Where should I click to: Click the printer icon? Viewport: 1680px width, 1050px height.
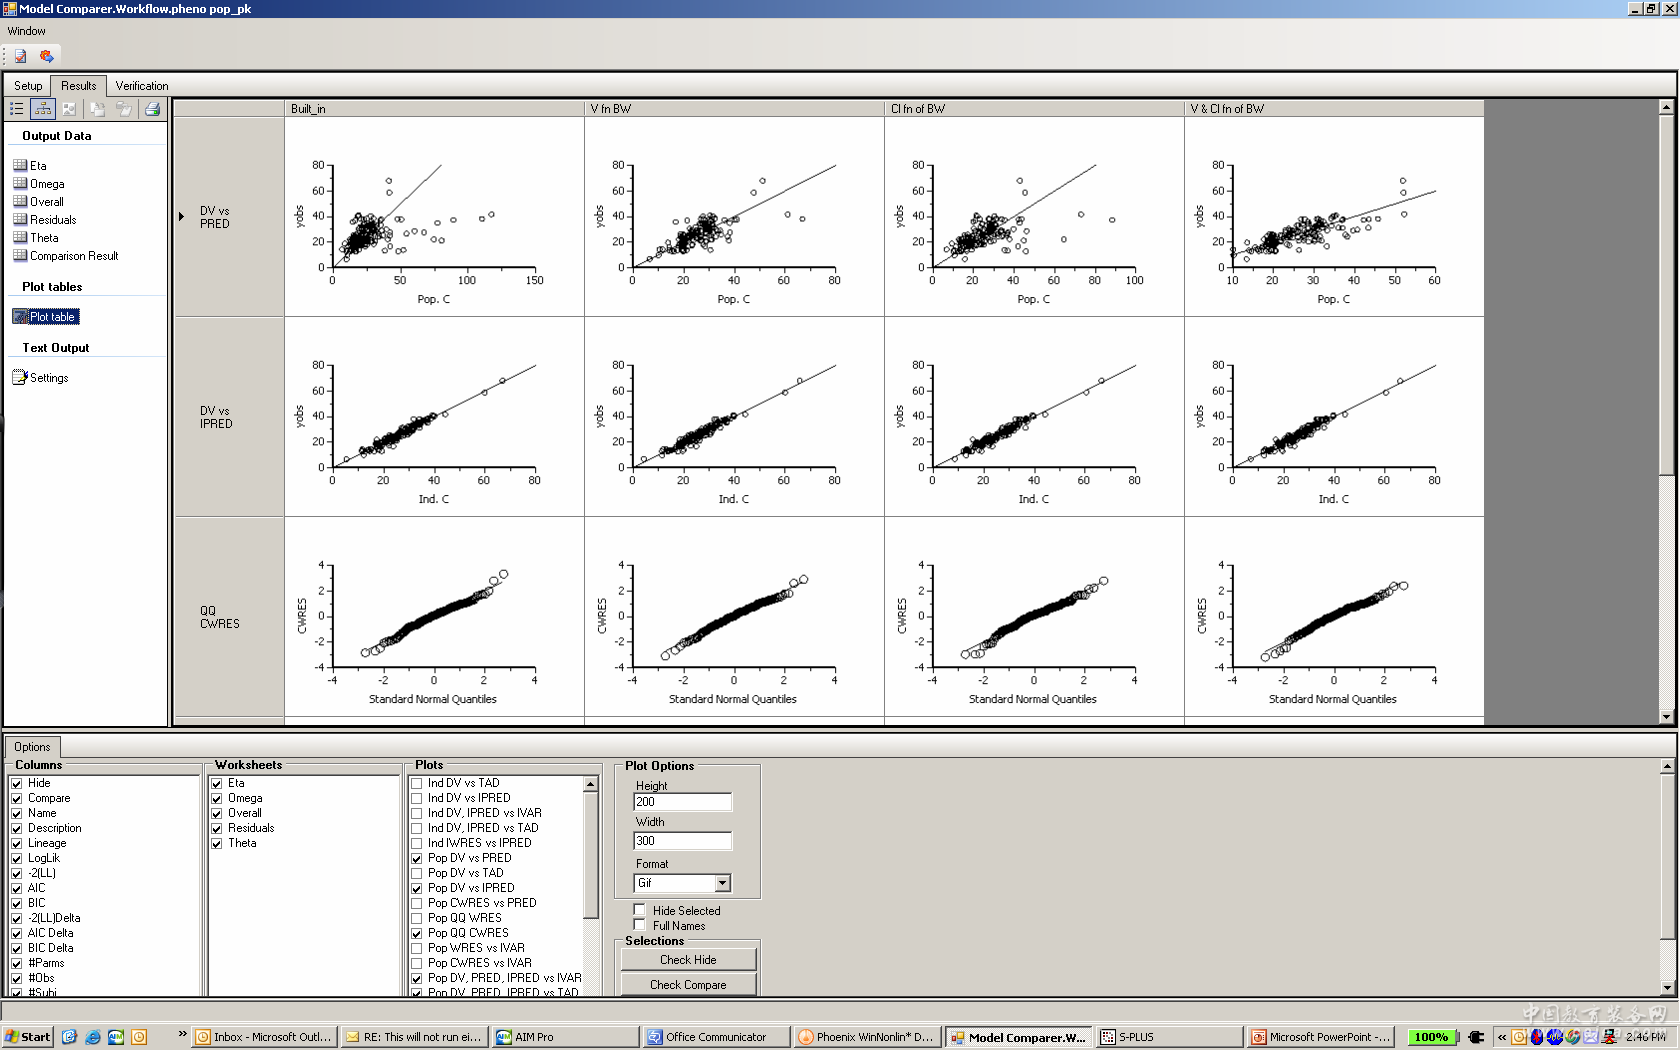pyautogui.click(x=152, y=109)
